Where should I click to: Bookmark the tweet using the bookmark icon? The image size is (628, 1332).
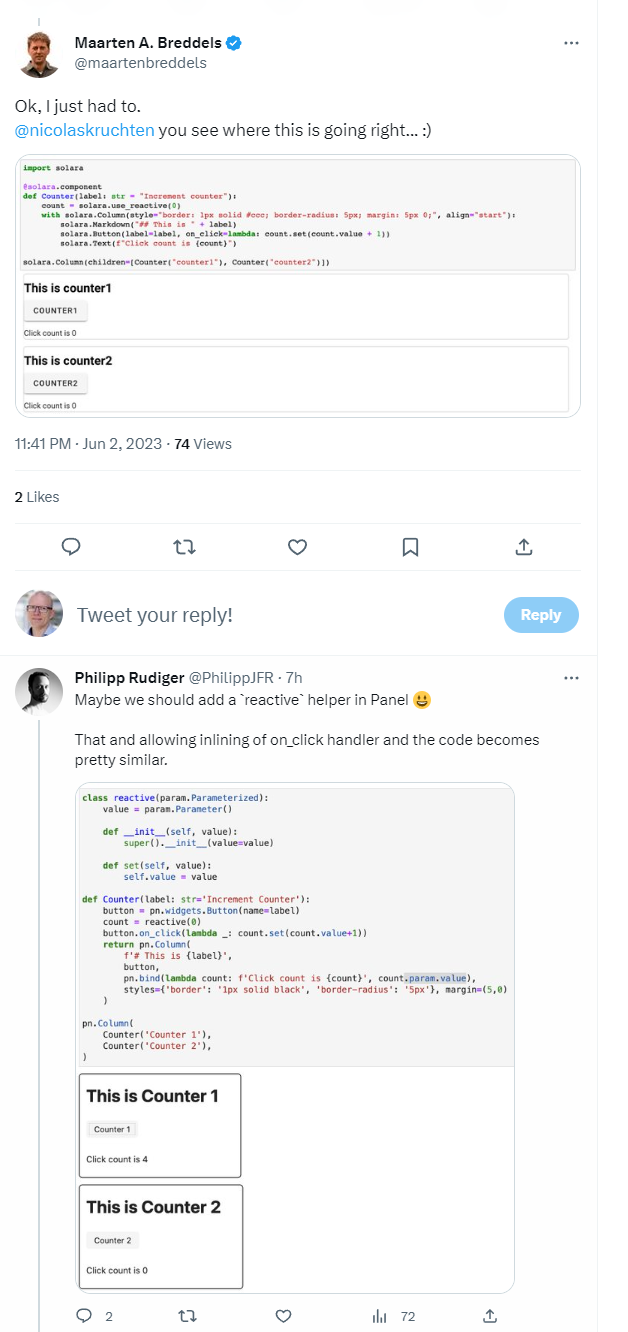[x=410, y=548]
